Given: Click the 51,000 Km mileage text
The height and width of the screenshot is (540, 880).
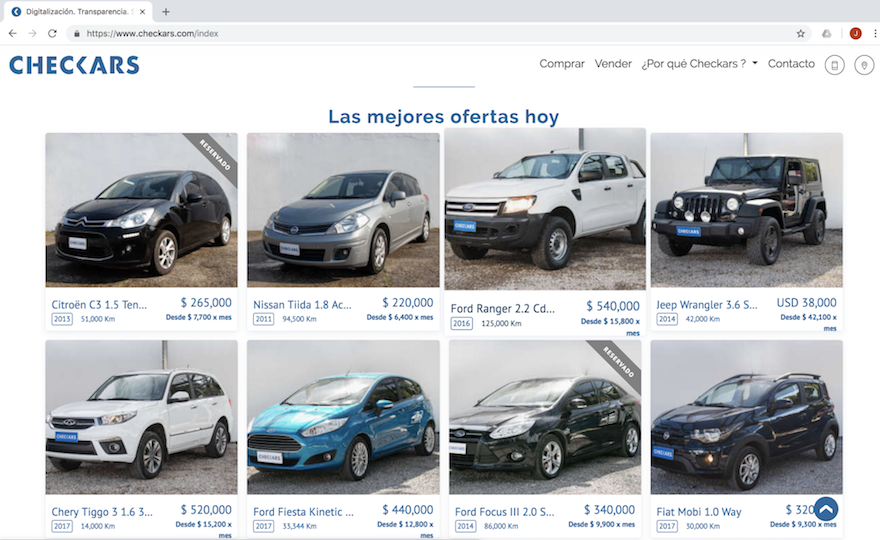Looking at the screenshot, I should pyautogui.click(x=98, y=319).
